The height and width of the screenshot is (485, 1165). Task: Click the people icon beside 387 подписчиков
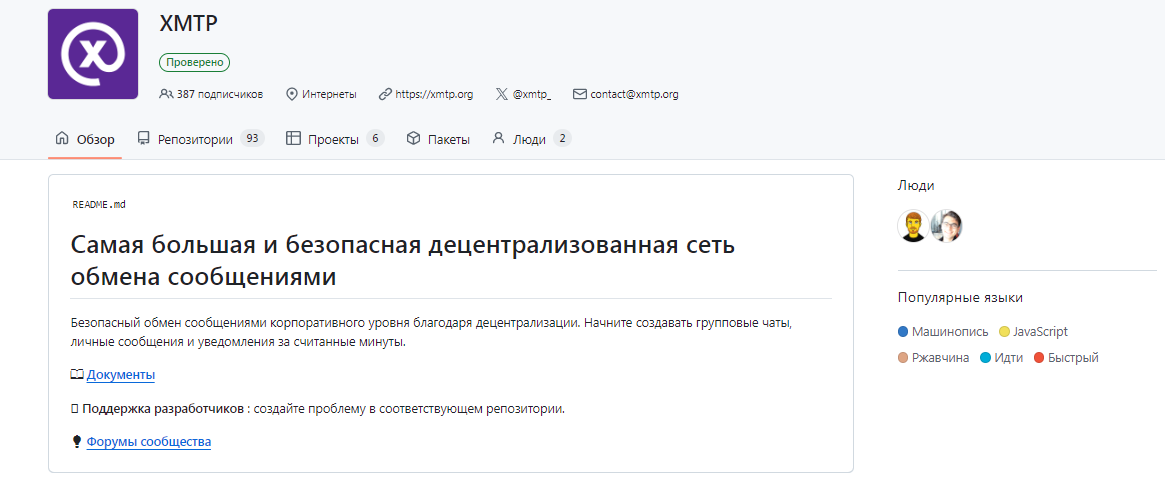coord(166,94)
